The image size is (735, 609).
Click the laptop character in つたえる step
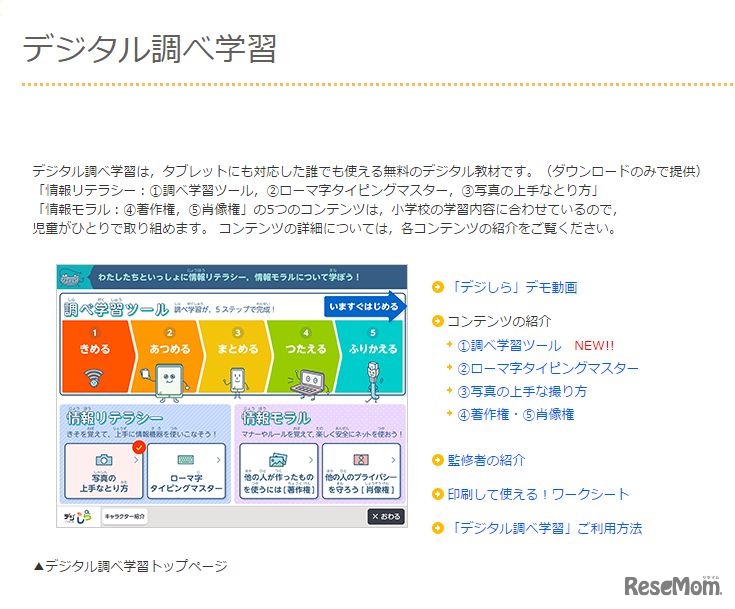309,383
